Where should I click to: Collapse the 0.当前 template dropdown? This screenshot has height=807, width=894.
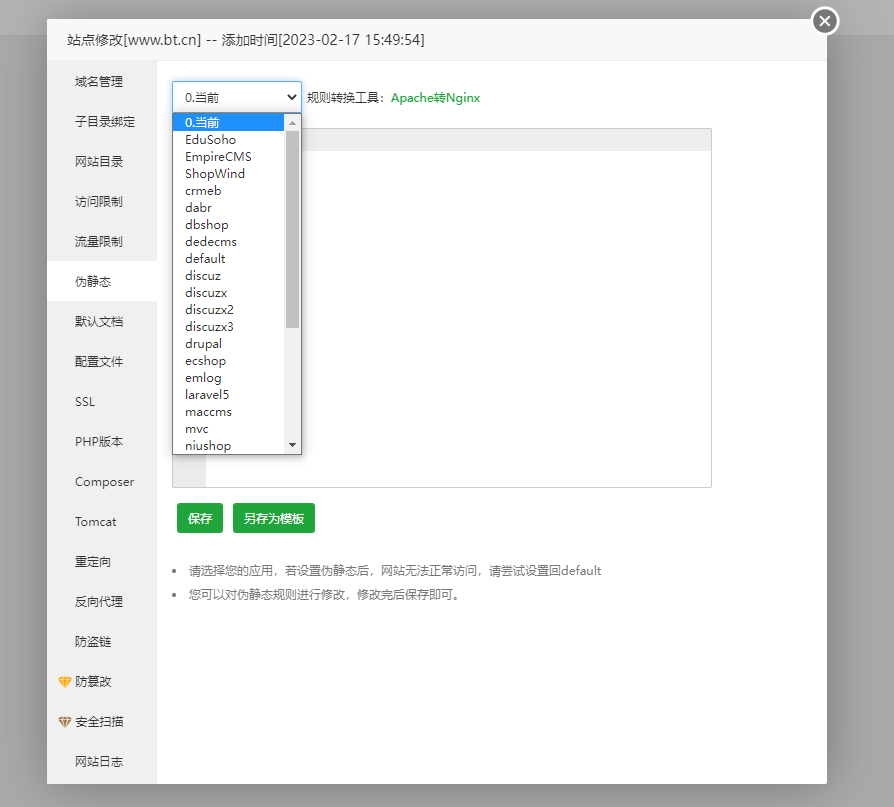236,97
